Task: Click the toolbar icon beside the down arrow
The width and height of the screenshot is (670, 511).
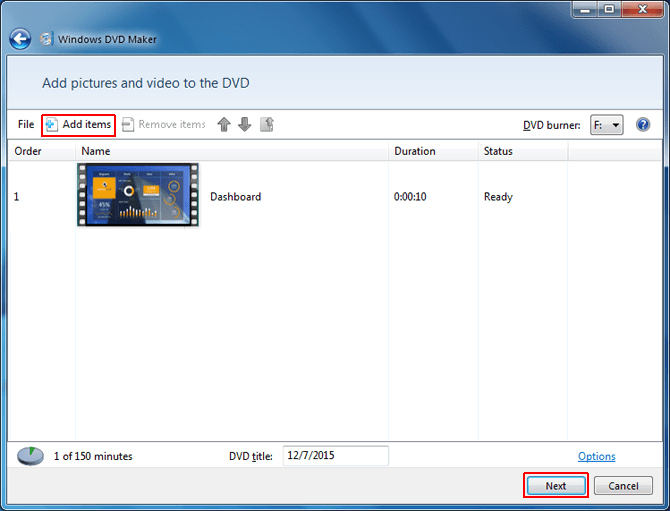Action: [x=267, y=125]
